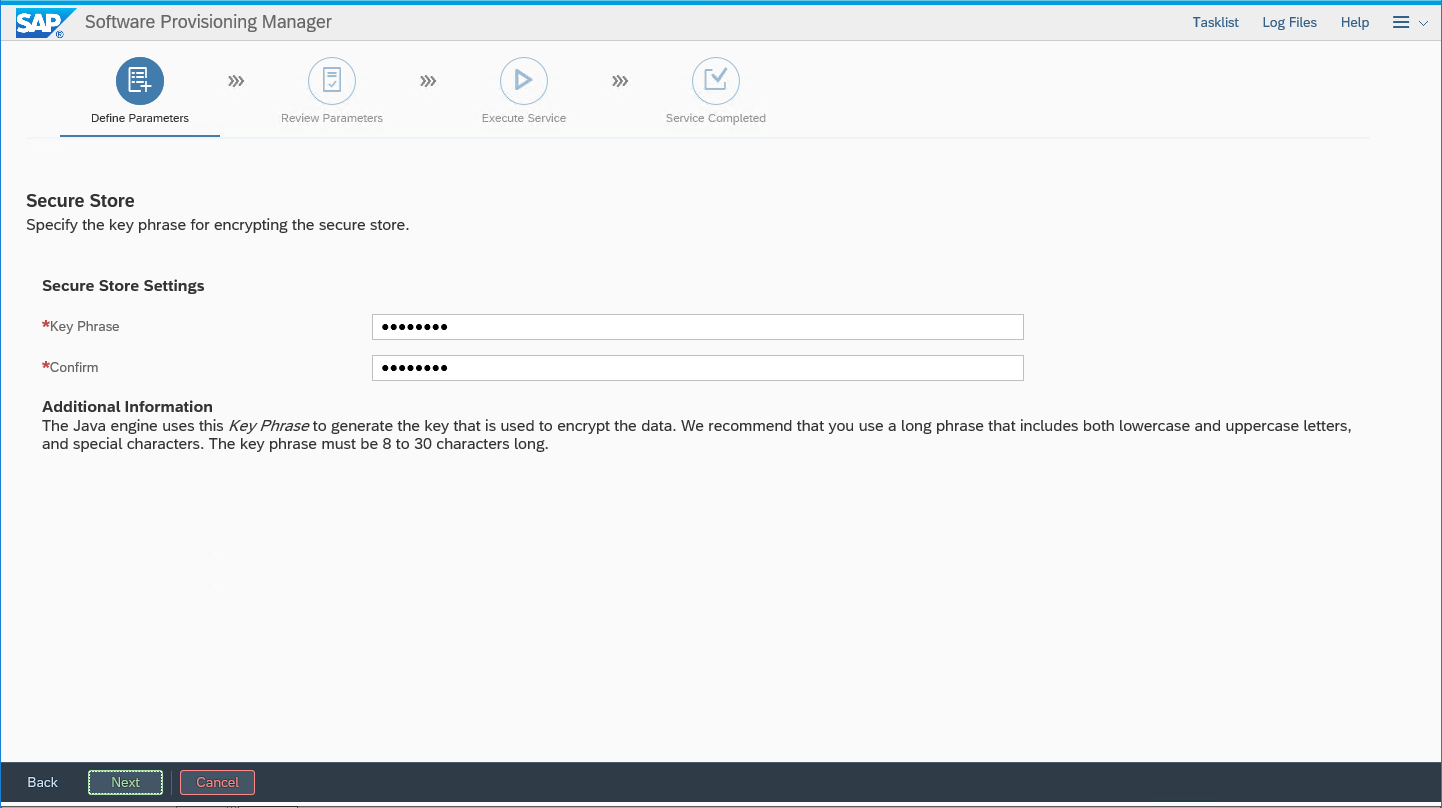
Task: Click the Define Parameters label
Action: (140, 118)
